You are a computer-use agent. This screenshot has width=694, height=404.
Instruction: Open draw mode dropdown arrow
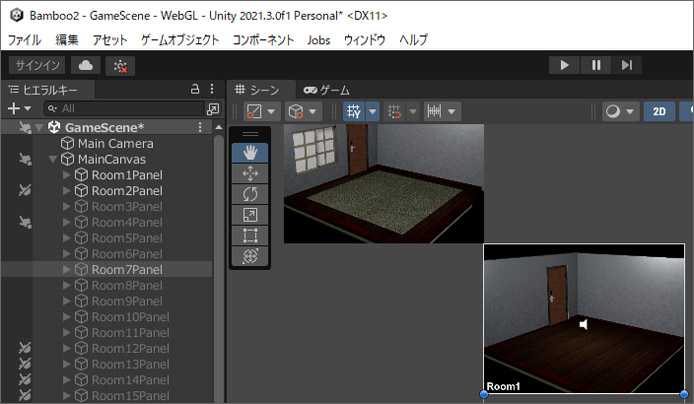(x=271, y=112)
